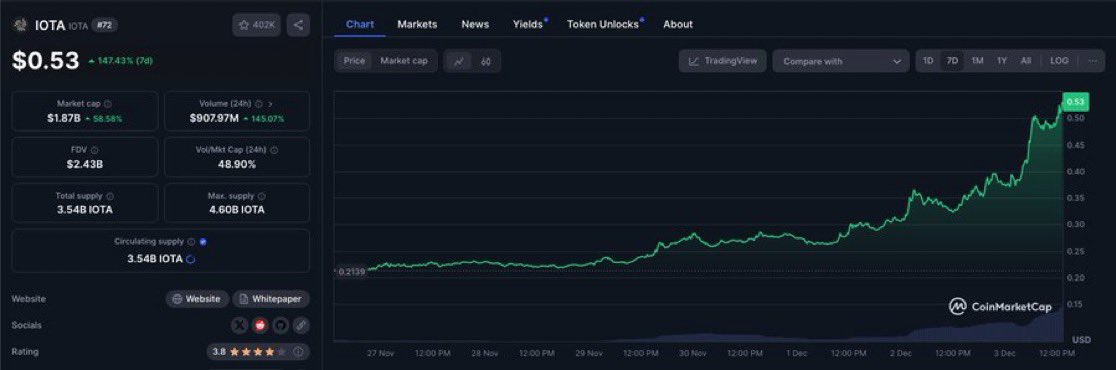Open rating info icon next to stars
1116x370 pixels.
[x=298, y=352]
